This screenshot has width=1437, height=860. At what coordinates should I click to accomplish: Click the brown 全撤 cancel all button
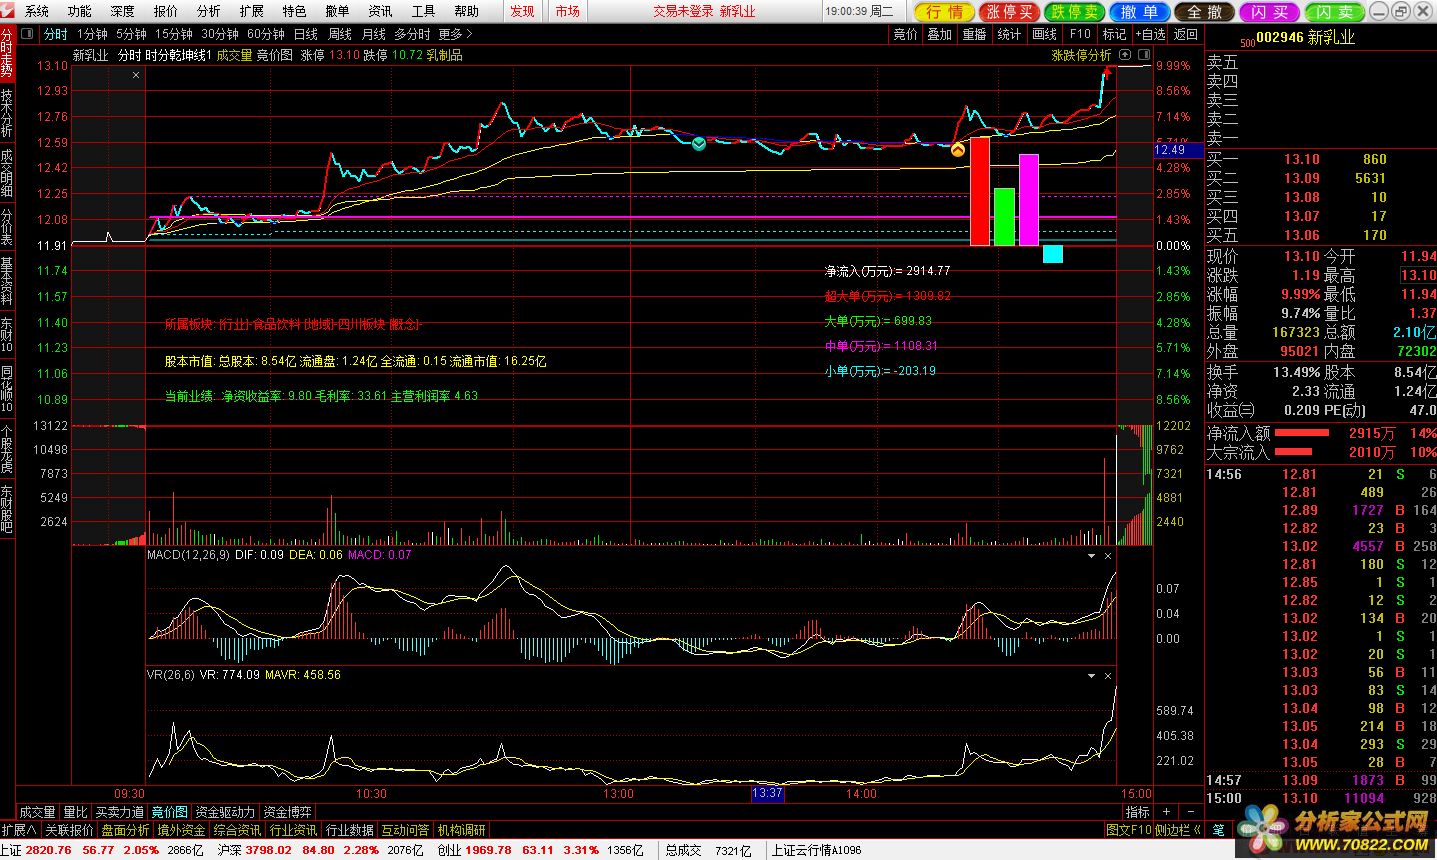(x=1205, y=11)
